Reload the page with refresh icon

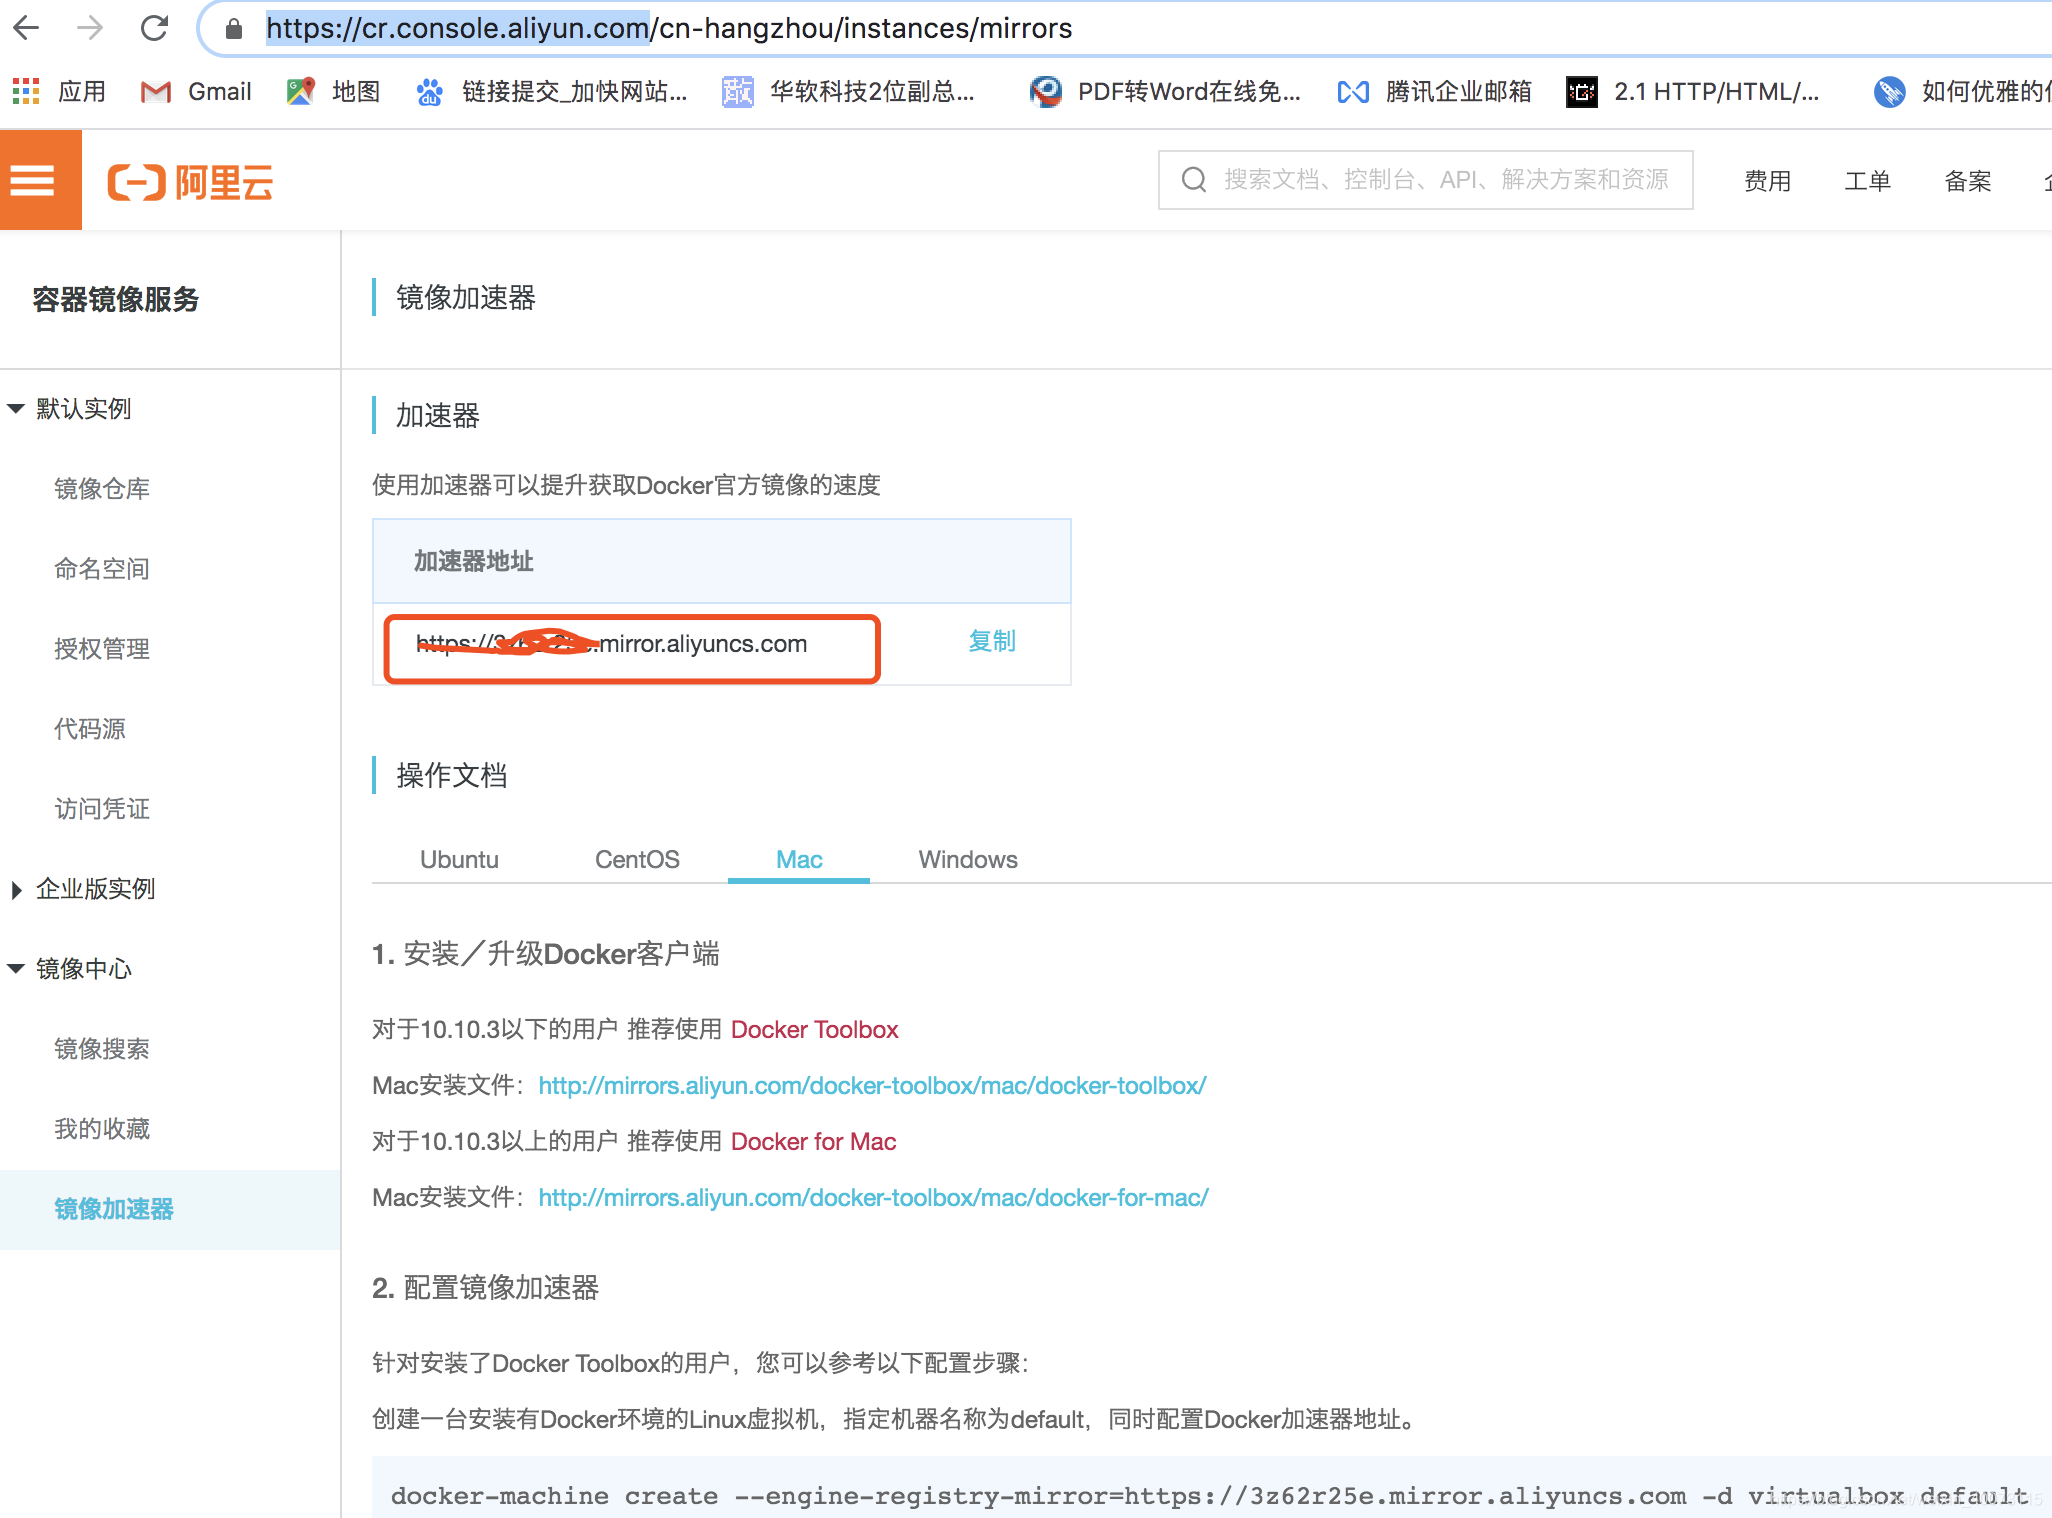(x=154, y=28)
